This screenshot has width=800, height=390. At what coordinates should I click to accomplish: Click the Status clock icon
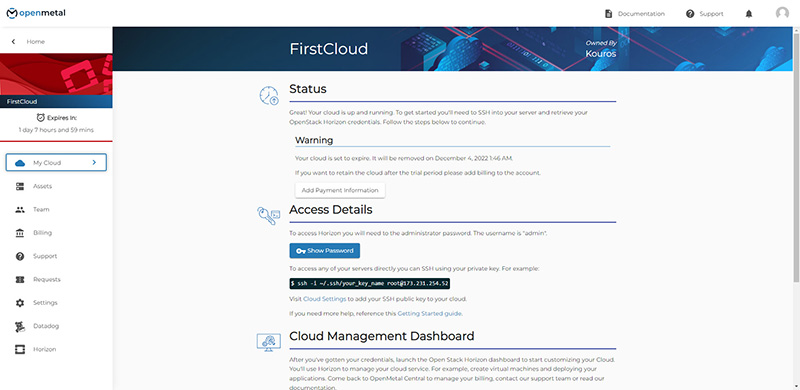click(x=269, y=95)
